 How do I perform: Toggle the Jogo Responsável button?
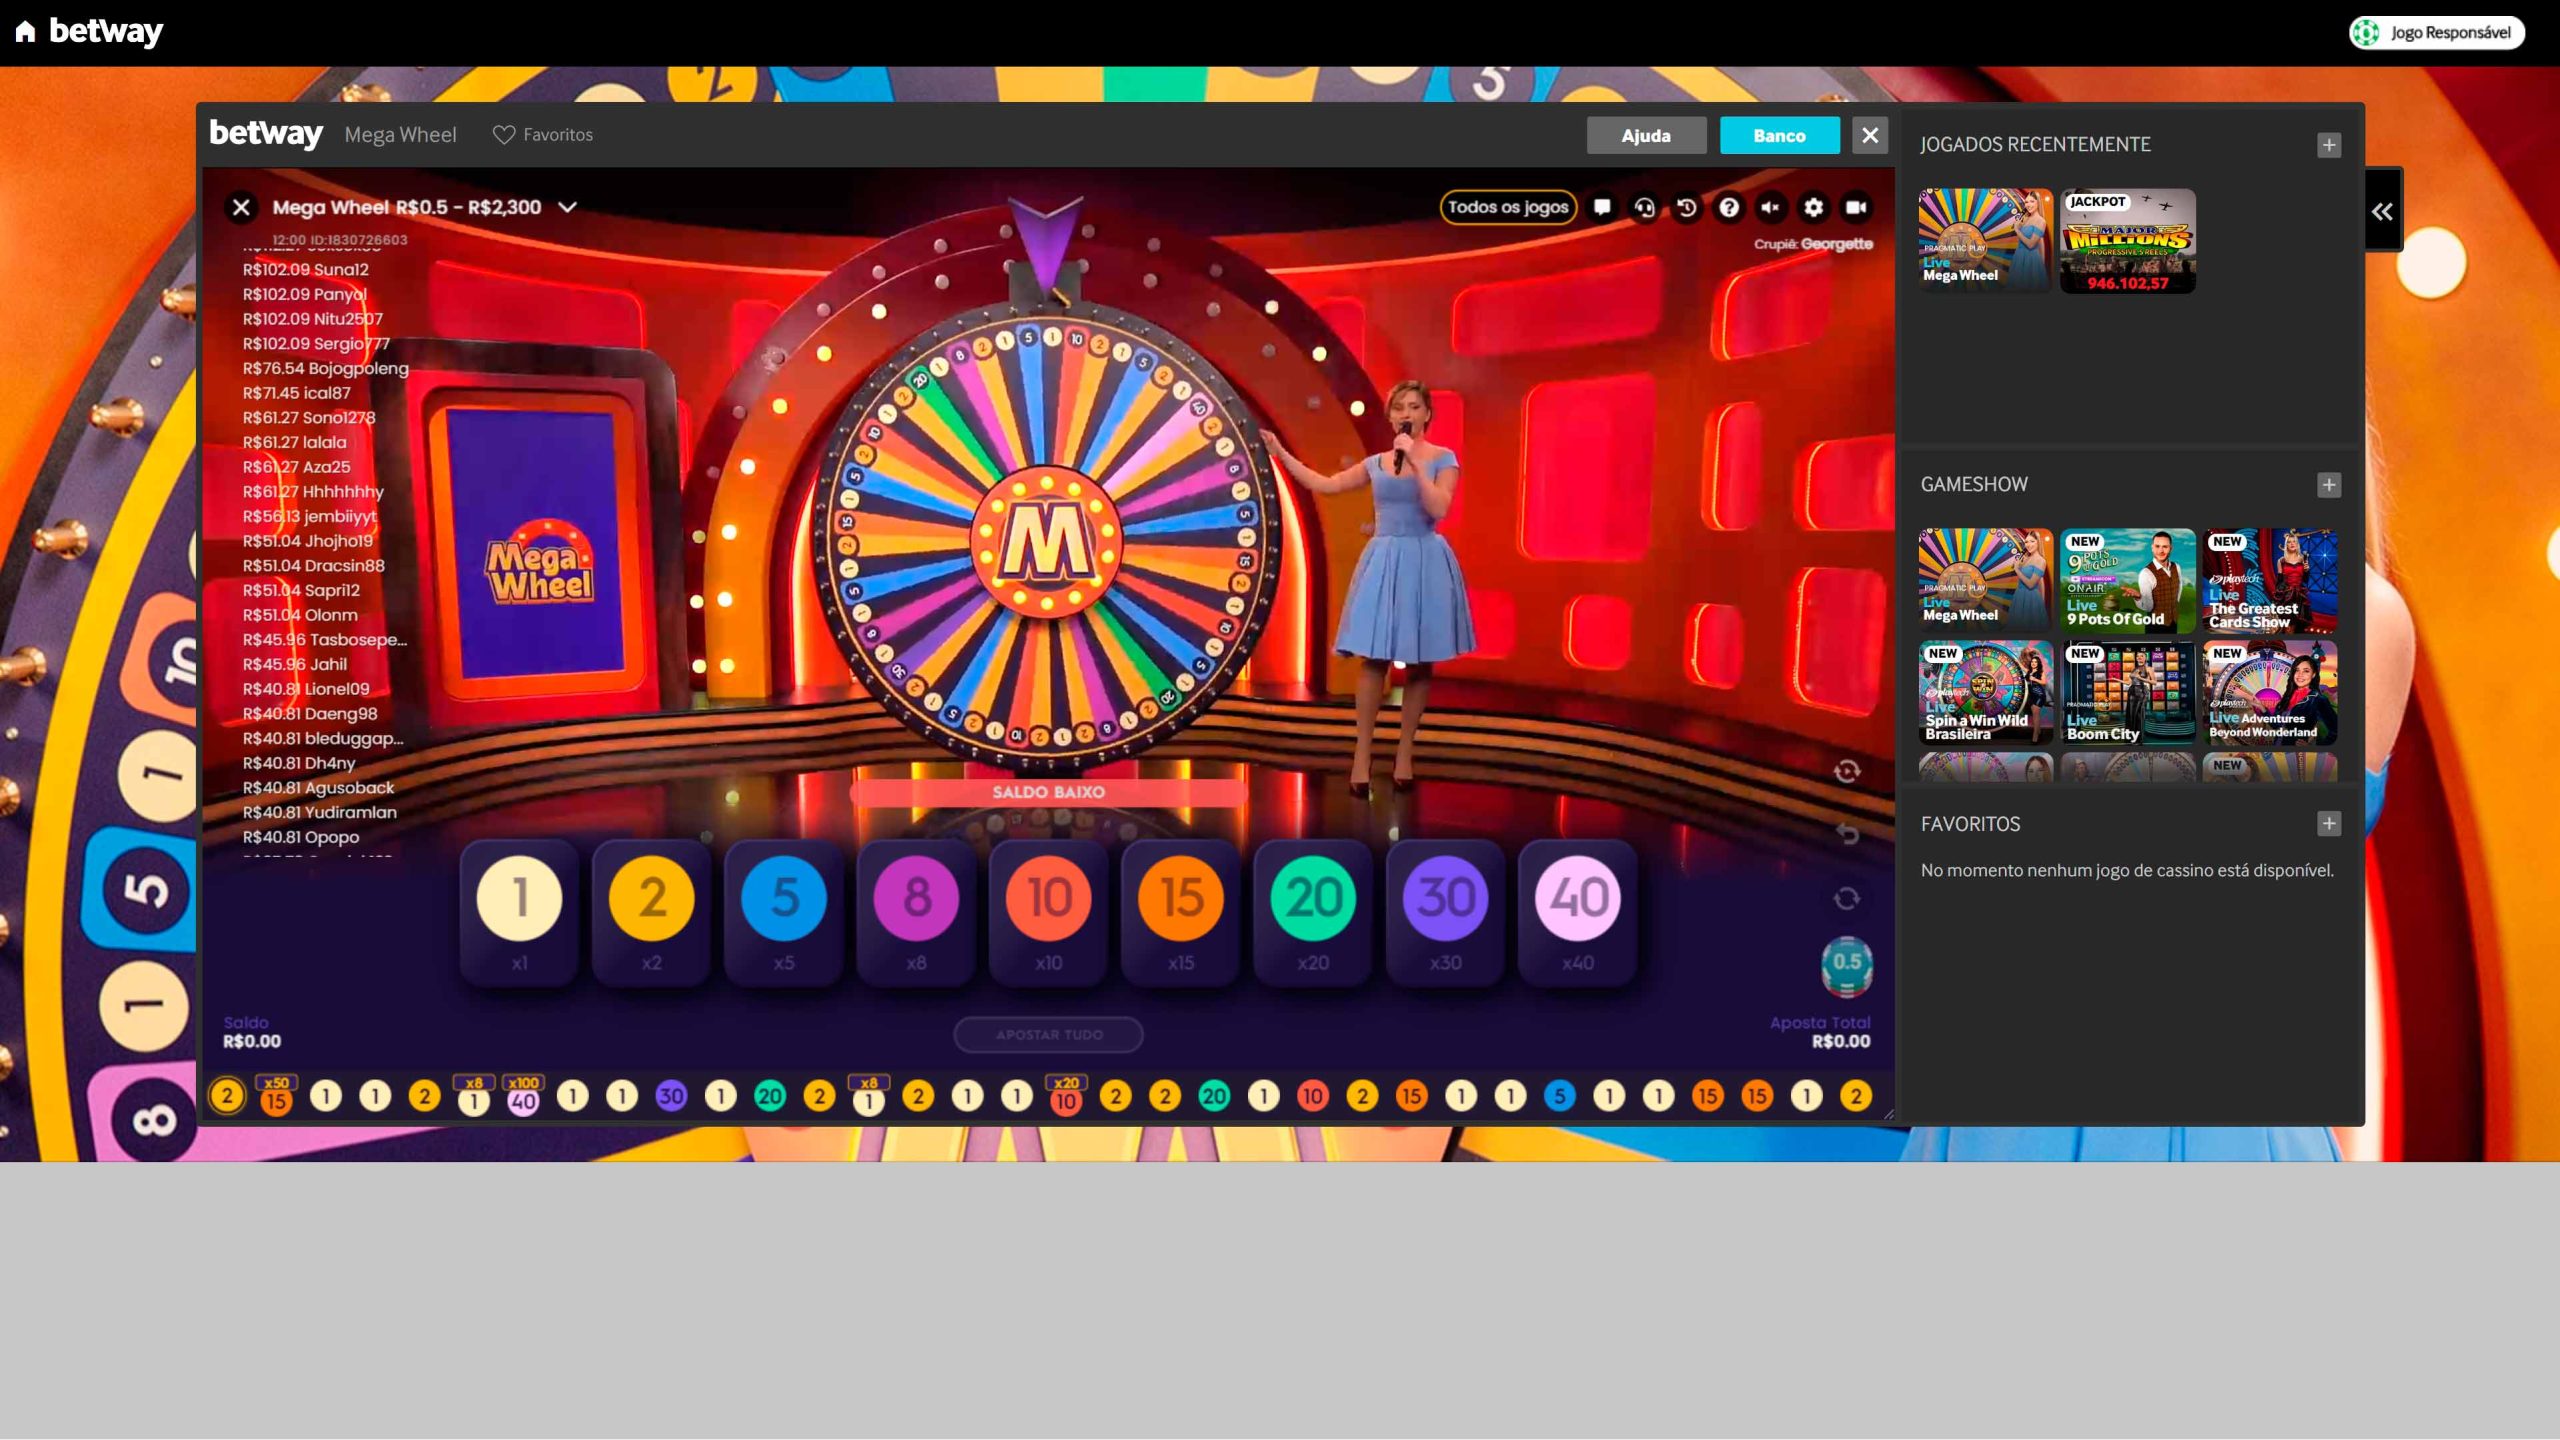click(2436, 31)
